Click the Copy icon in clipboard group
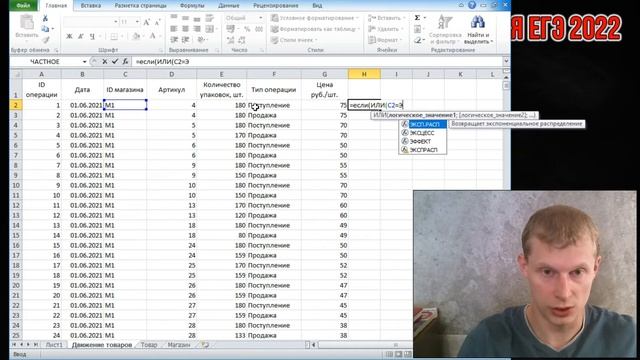This screenshot has width=640, height=360. tap(45, 29)
